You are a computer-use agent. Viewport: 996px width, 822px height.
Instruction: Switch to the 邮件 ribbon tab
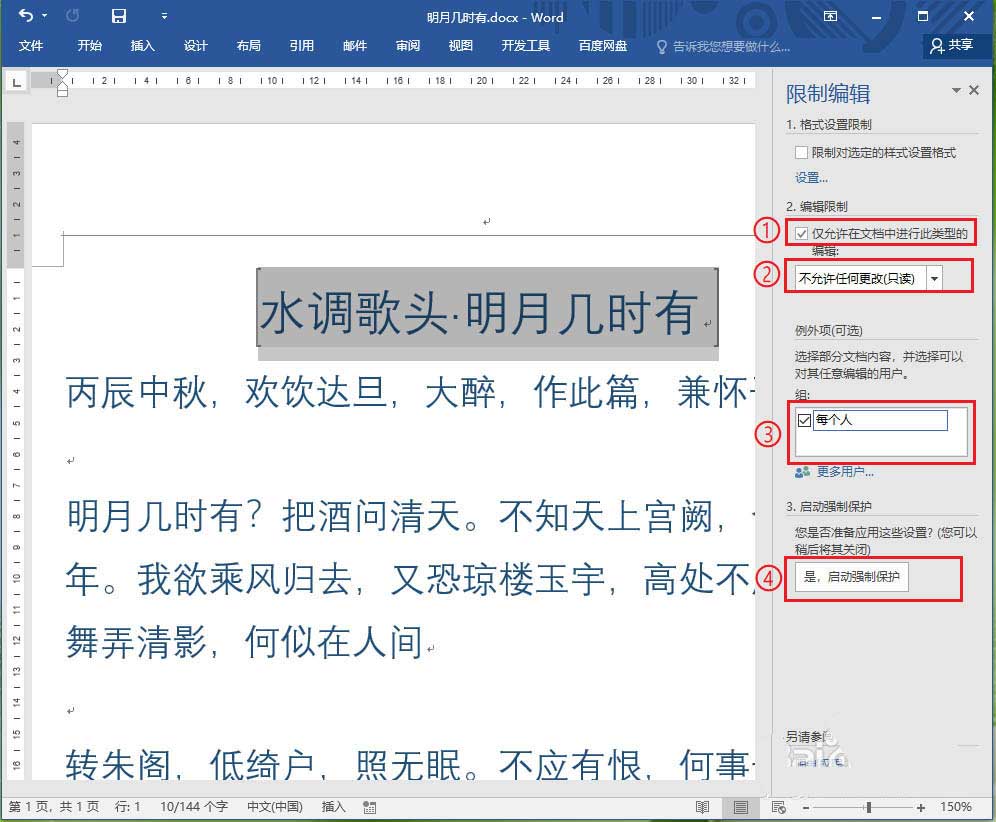coord(354,46)
